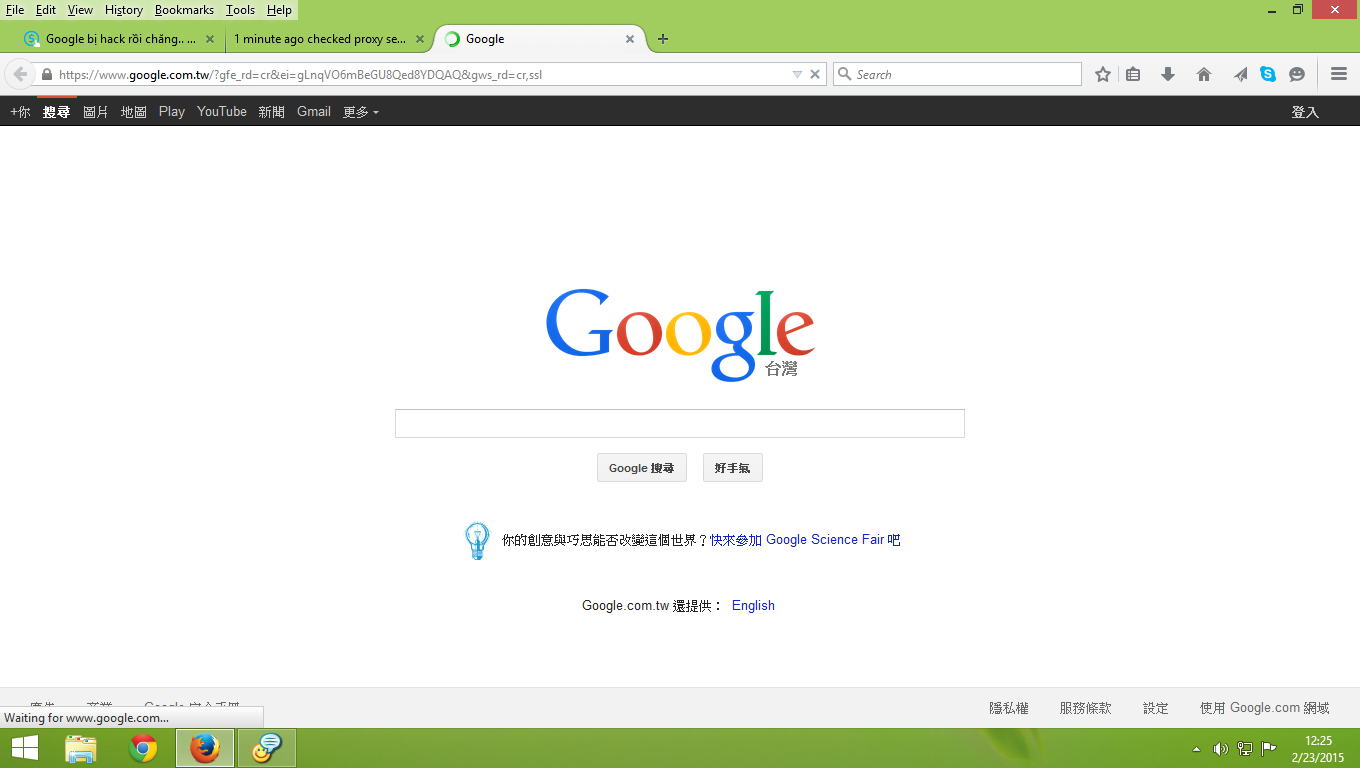Open a new tab with the plus button
The height and width of the screenshot is (768, 1360).
662,39
